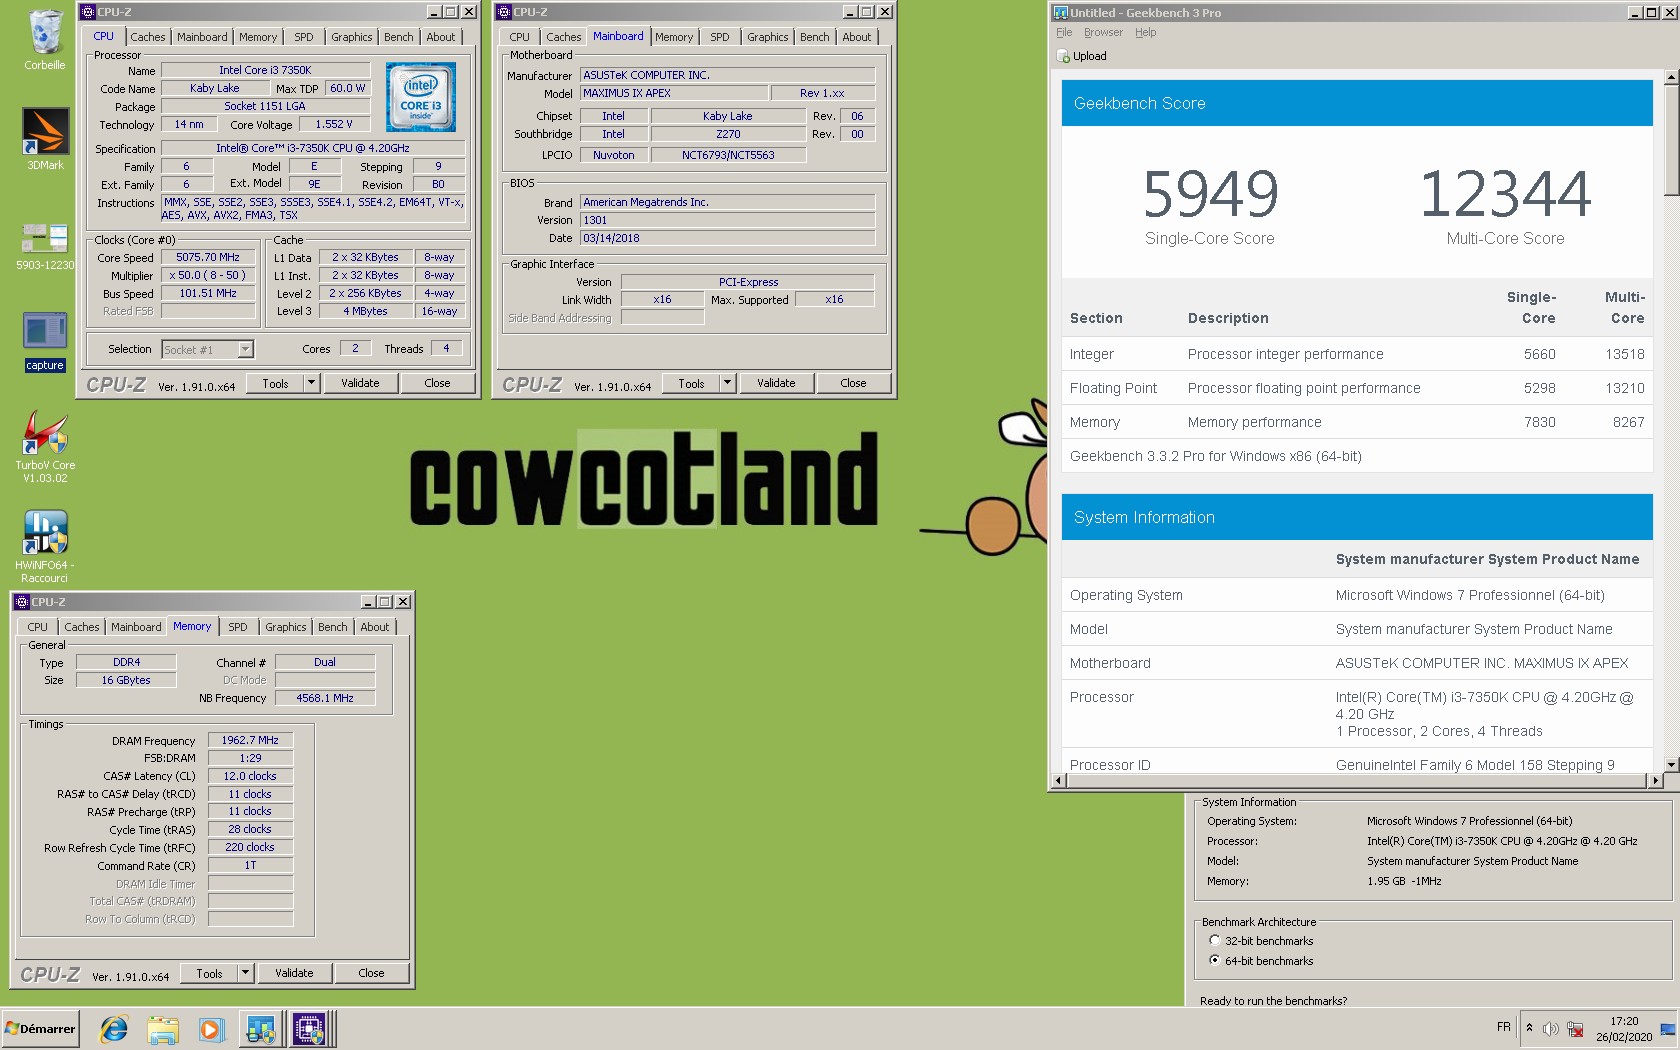Open Bench tab in first CPU-Z window

click(398, 37)
